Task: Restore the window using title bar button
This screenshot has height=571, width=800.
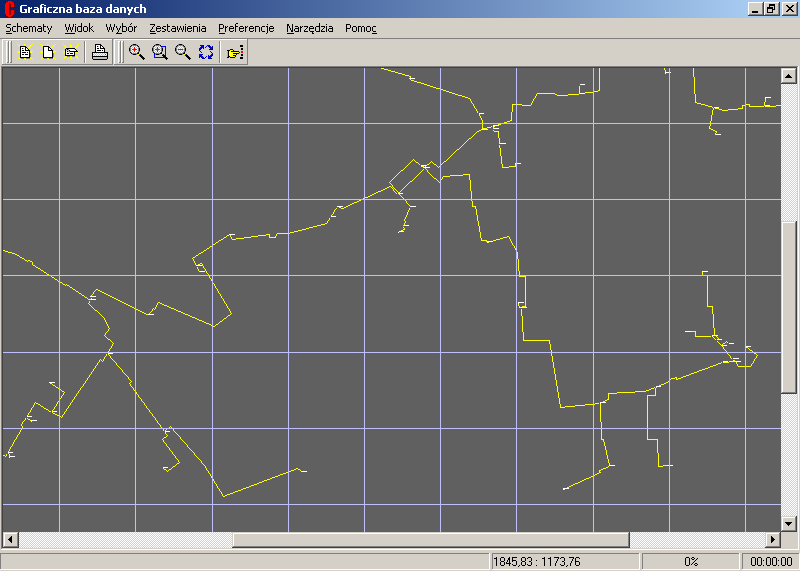Action: point(771,9)
